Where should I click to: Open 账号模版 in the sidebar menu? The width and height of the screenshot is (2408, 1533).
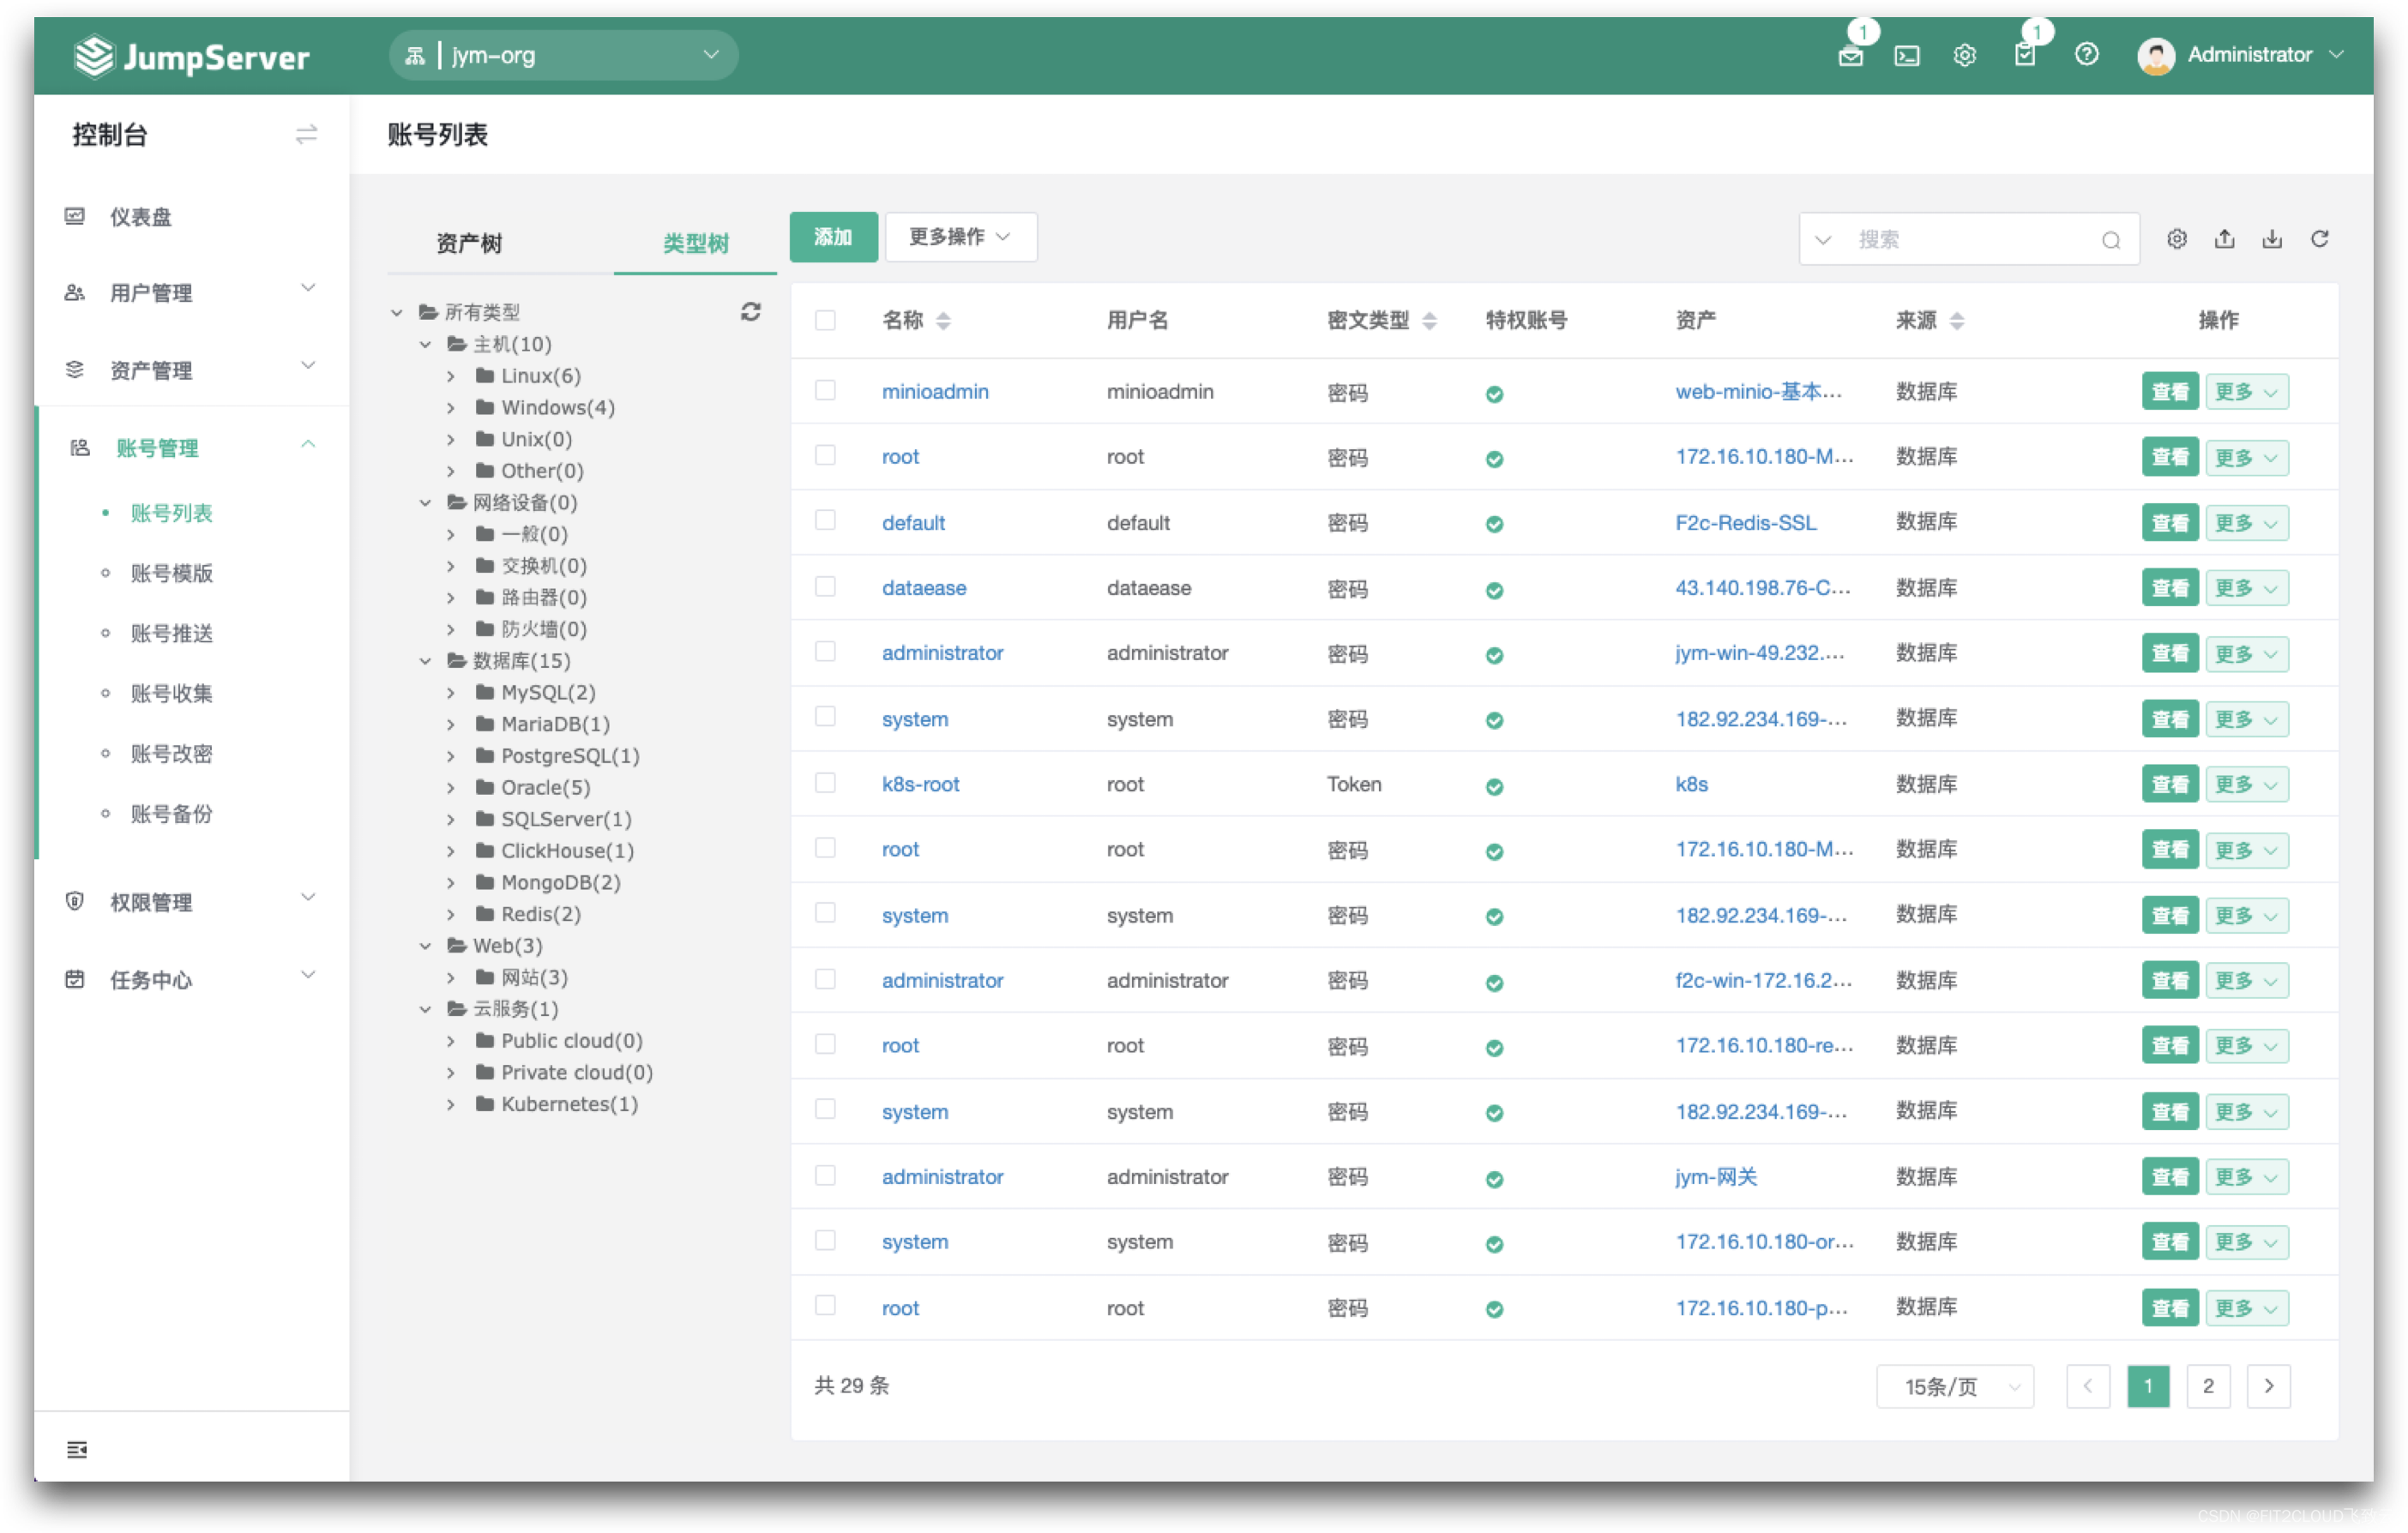(172, 573)
